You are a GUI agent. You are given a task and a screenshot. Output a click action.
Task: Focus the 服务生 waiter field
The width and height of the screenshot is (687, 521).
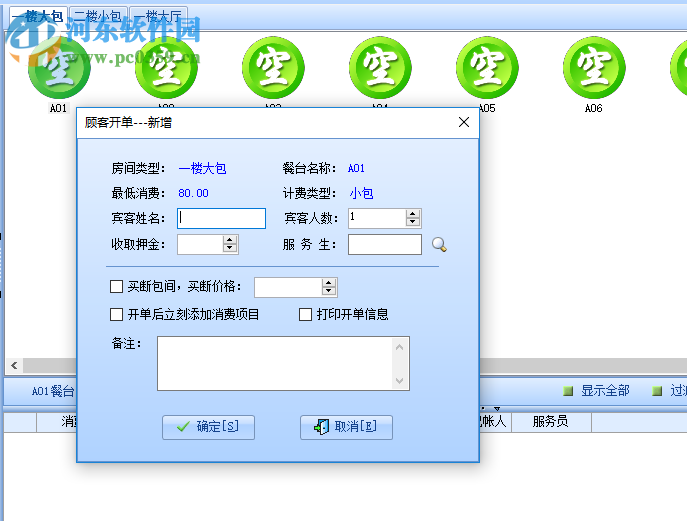pyautogui.click(x=385, y=245)
